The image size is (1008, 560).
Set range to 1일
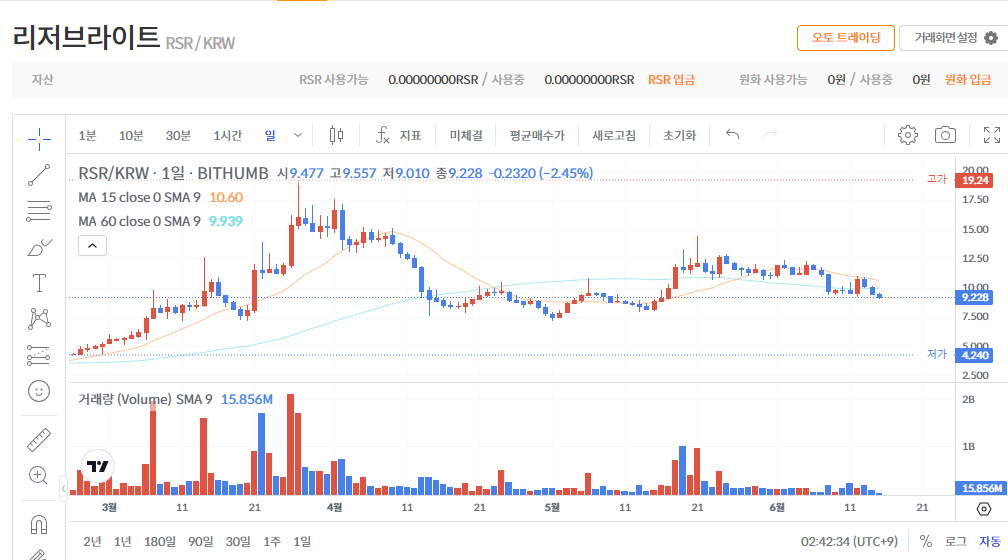pyautogui.click(x=302, y=541)
